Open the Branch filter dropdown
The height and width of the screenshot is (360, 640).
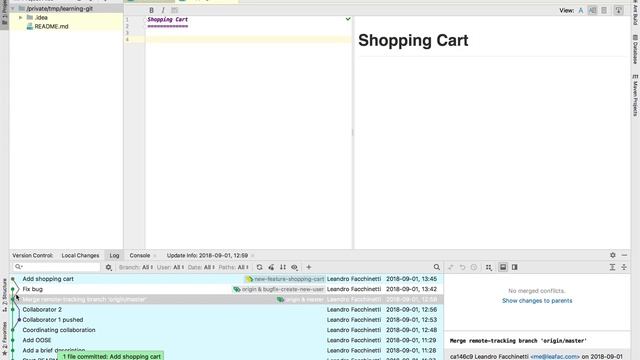coord(136,267)
